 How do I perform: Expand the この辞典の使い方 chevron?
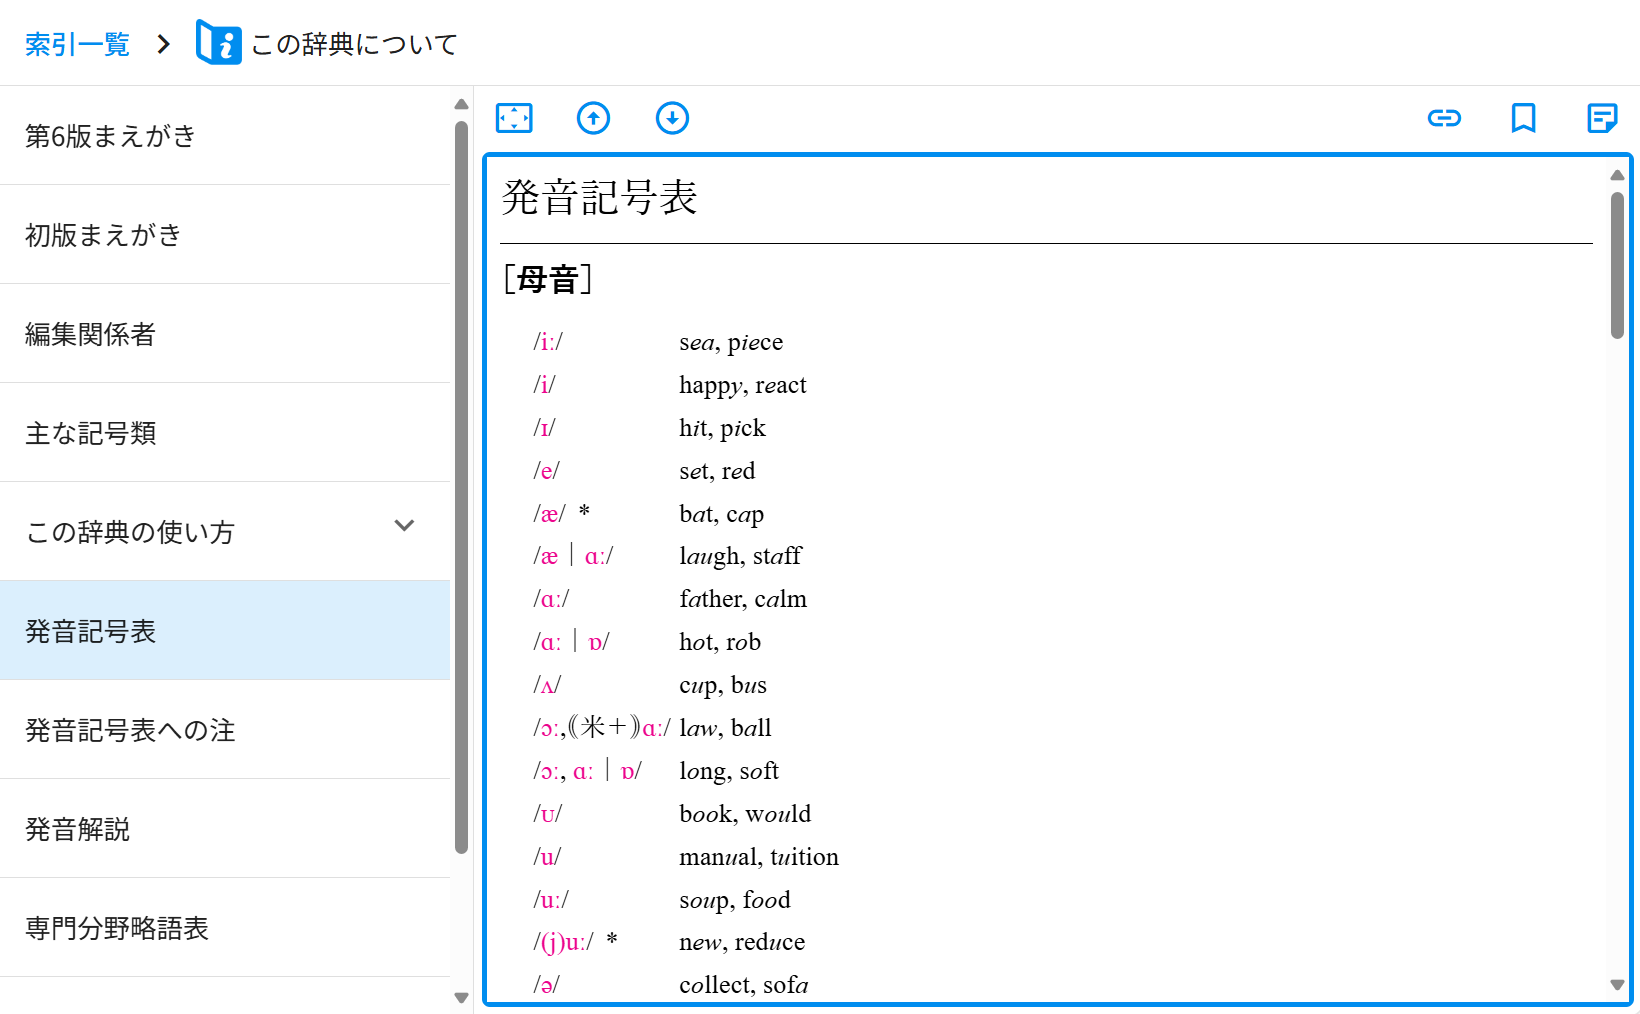tap(404, 526)
